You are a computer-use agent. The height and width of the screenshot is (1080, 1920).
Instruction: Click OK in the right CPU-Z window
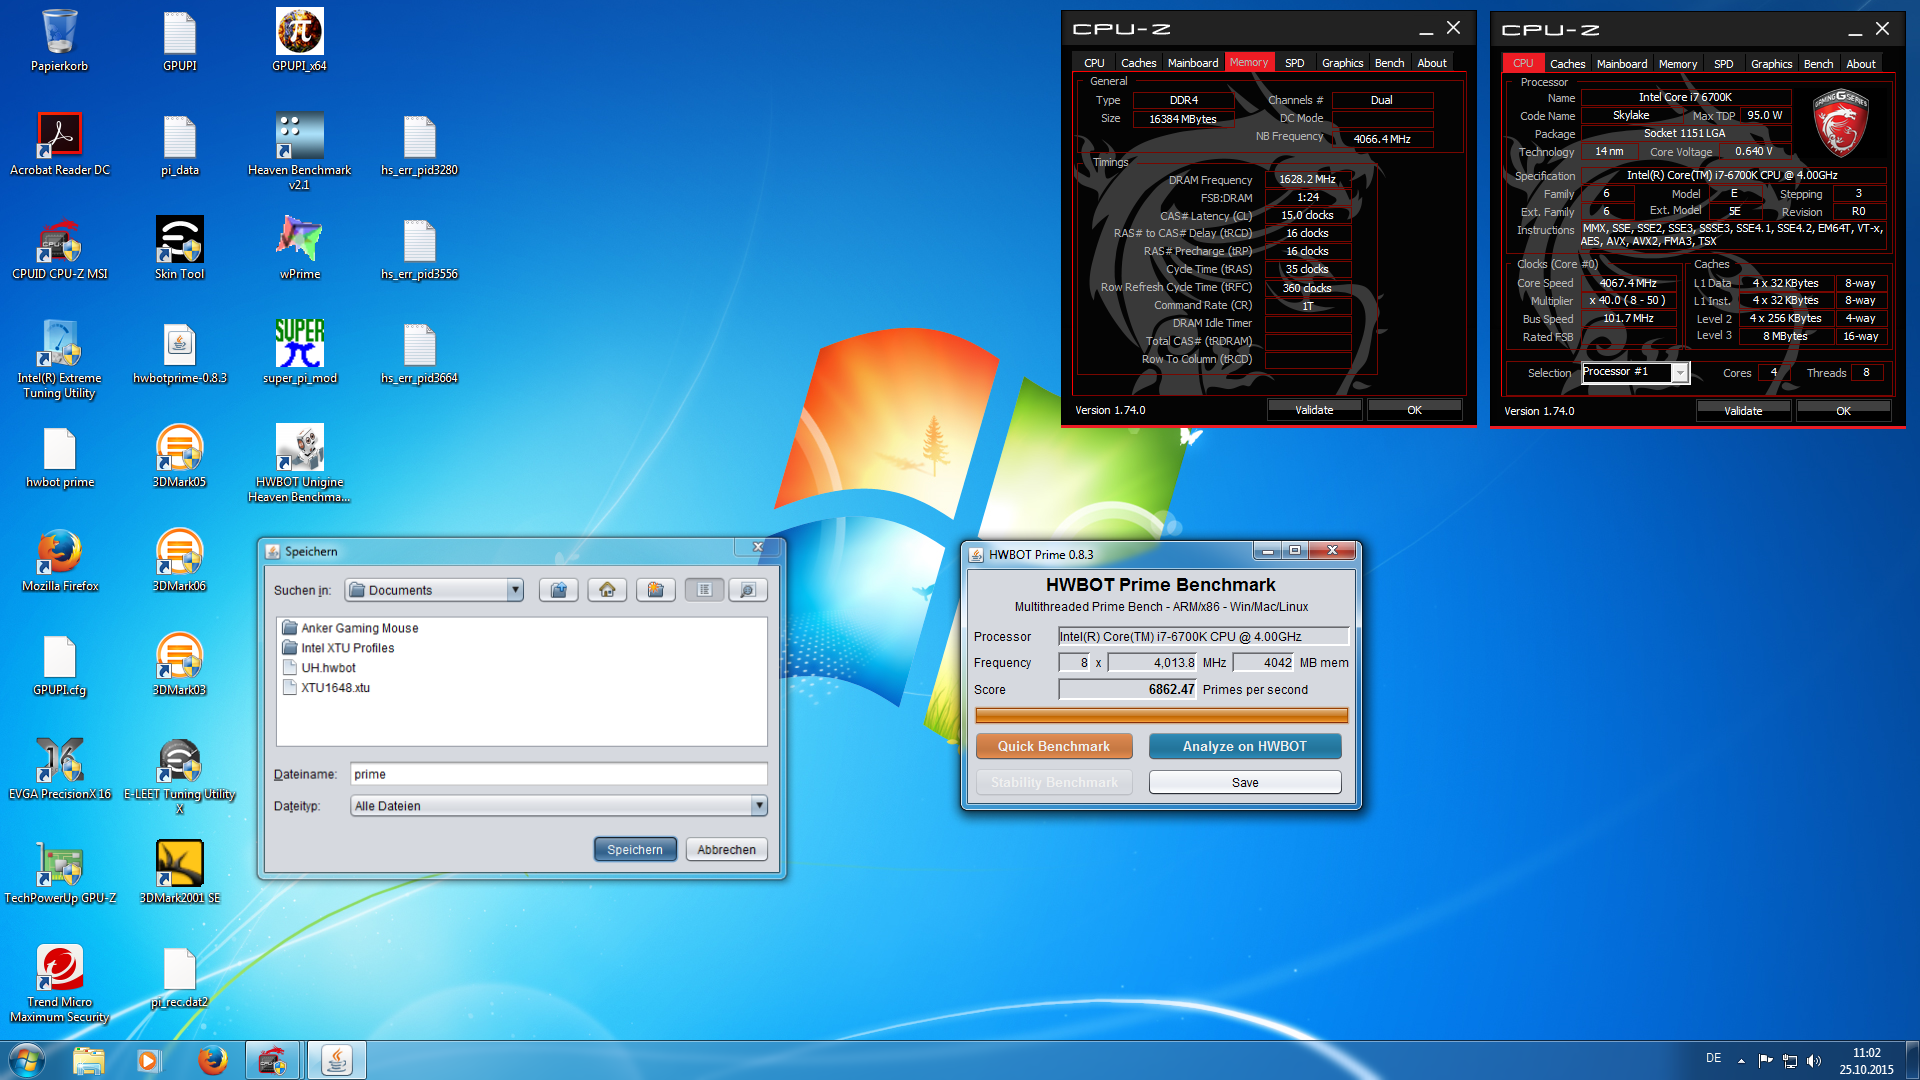[x=1843, y=411]
